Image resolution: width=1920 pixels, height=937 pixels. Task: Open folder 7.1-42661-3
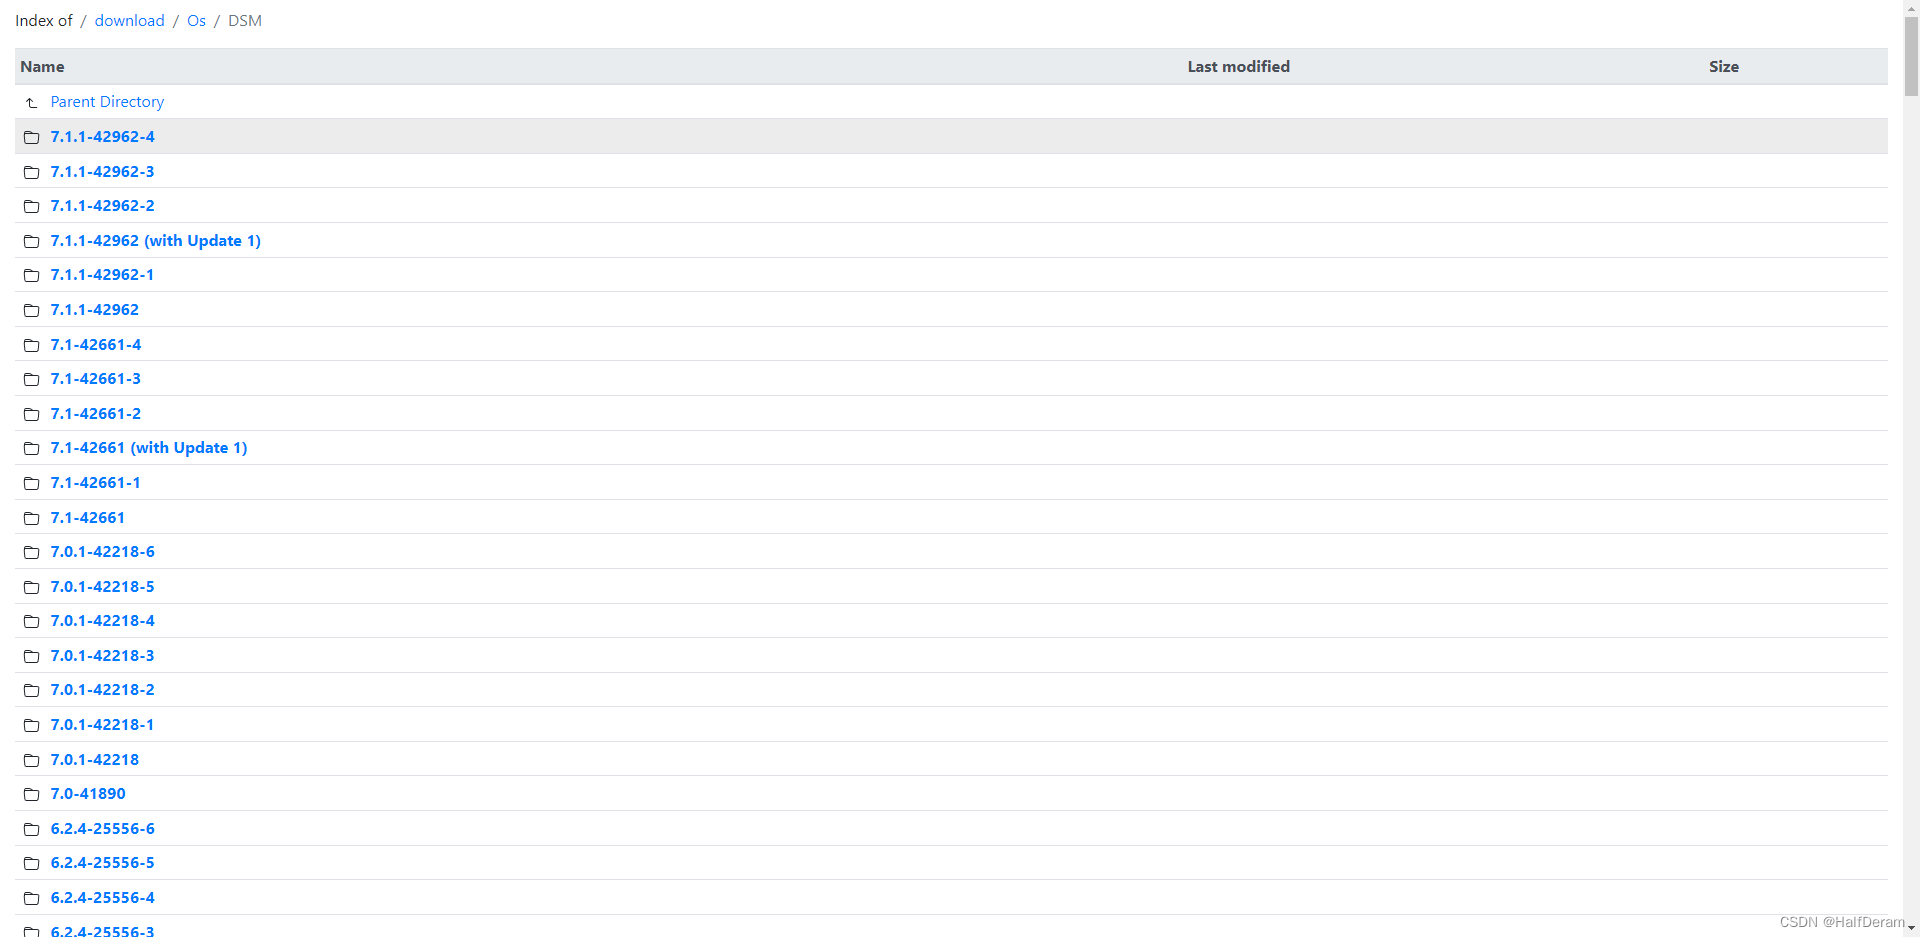(x=96, y=379)
